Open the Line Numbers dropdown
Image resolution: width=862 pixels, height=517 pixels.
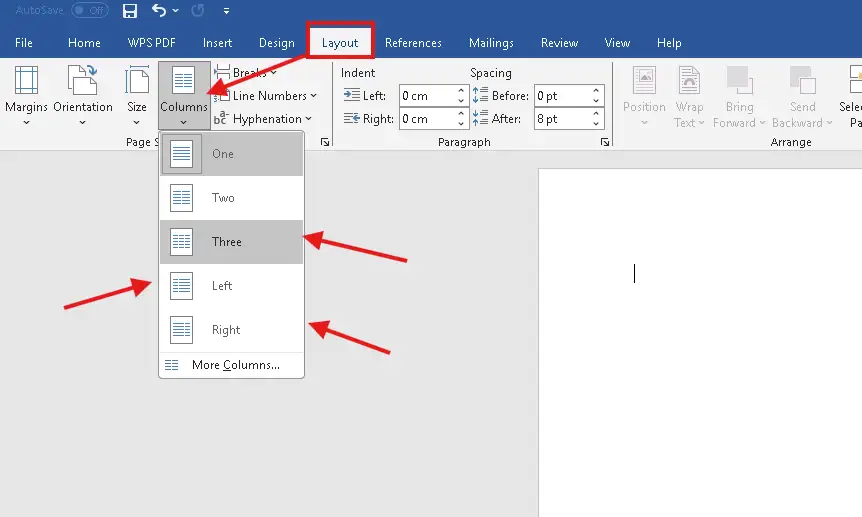266,96
